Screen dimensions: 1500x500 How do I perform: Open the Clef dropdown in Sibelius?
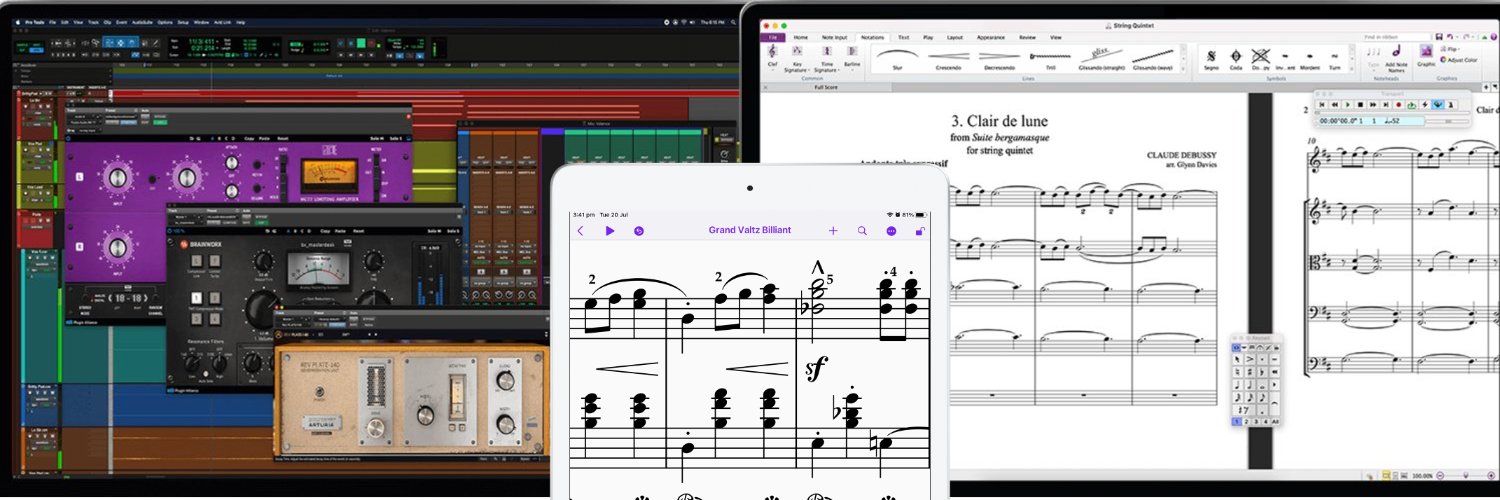point(772,56)
